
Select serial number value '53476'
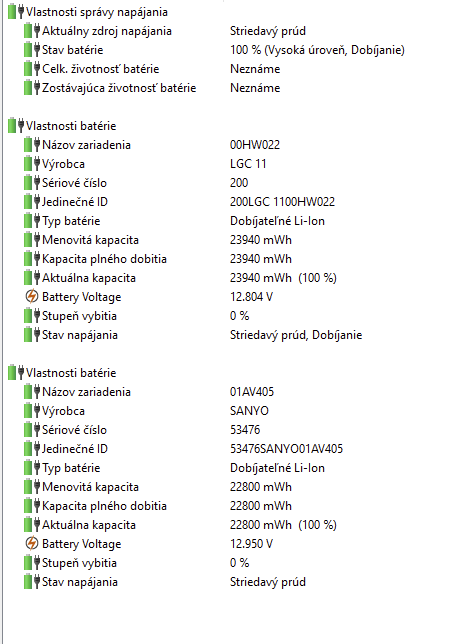[245, 430]
